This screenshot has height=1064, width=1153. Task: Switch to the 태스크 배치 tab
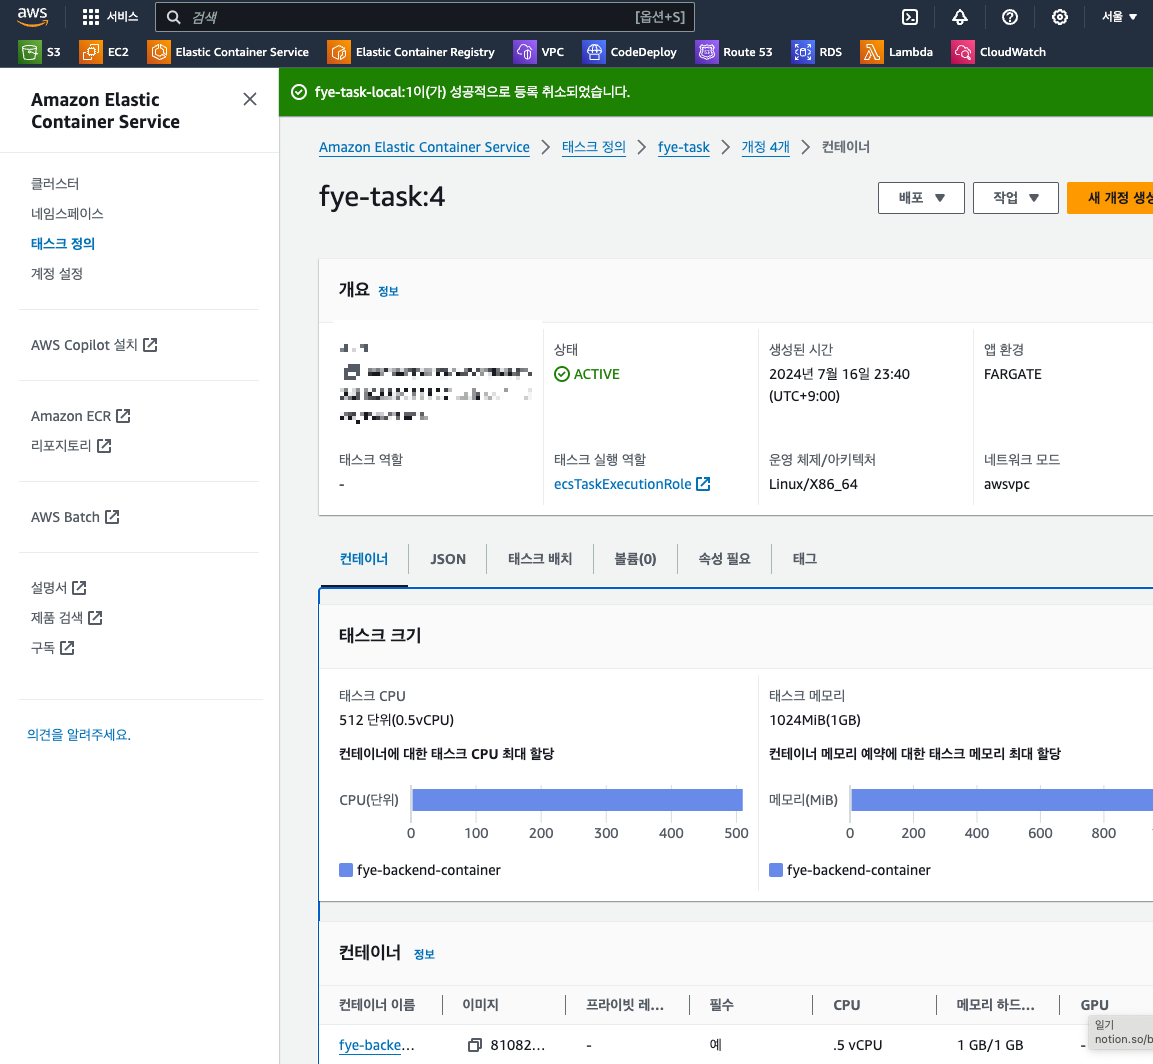[540, 559]
